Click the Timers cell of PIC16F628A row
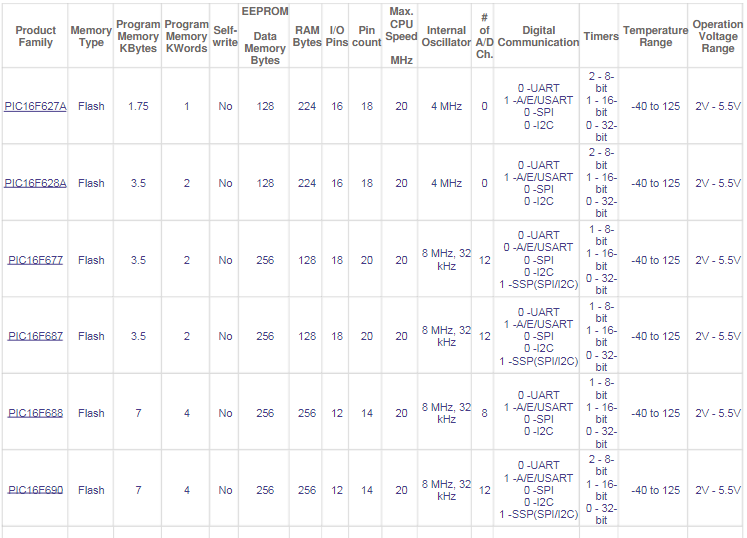Image resolution: width=747 pixels, height=538 pixels. [x=601, y=183]
